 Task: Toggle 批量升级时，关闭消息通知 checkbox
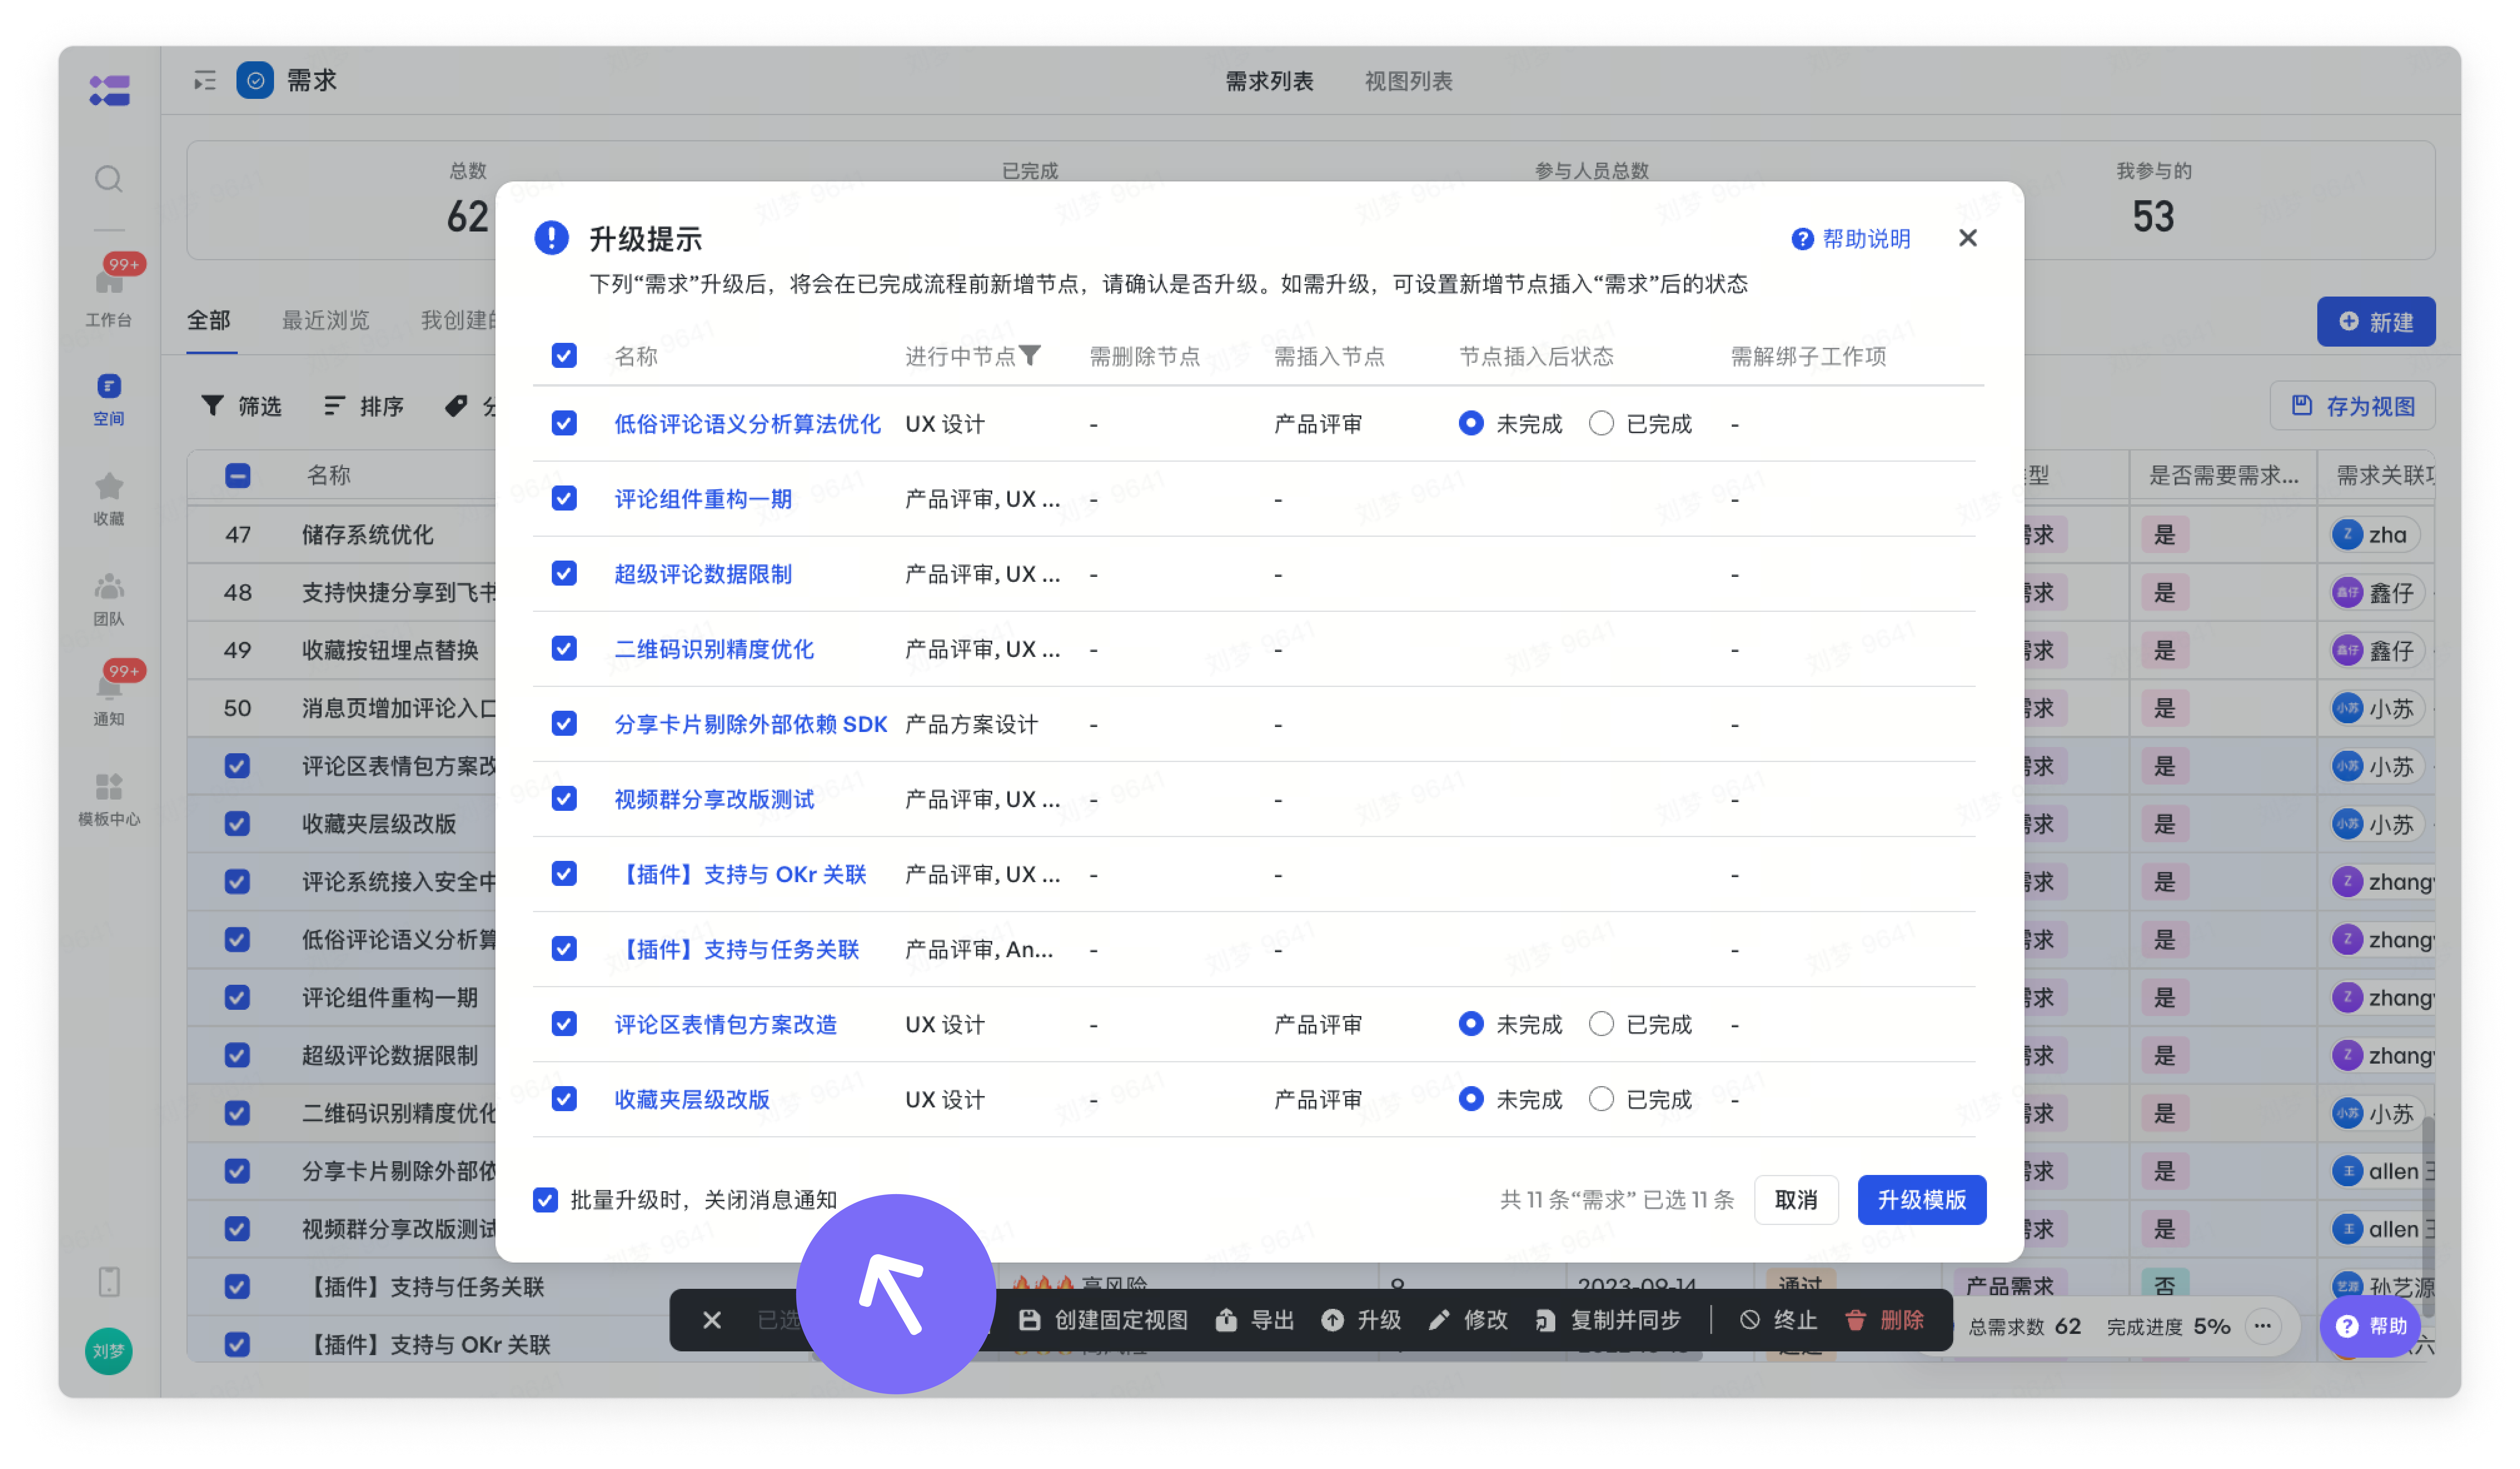pyautogui.click(x=545, y=1199)
